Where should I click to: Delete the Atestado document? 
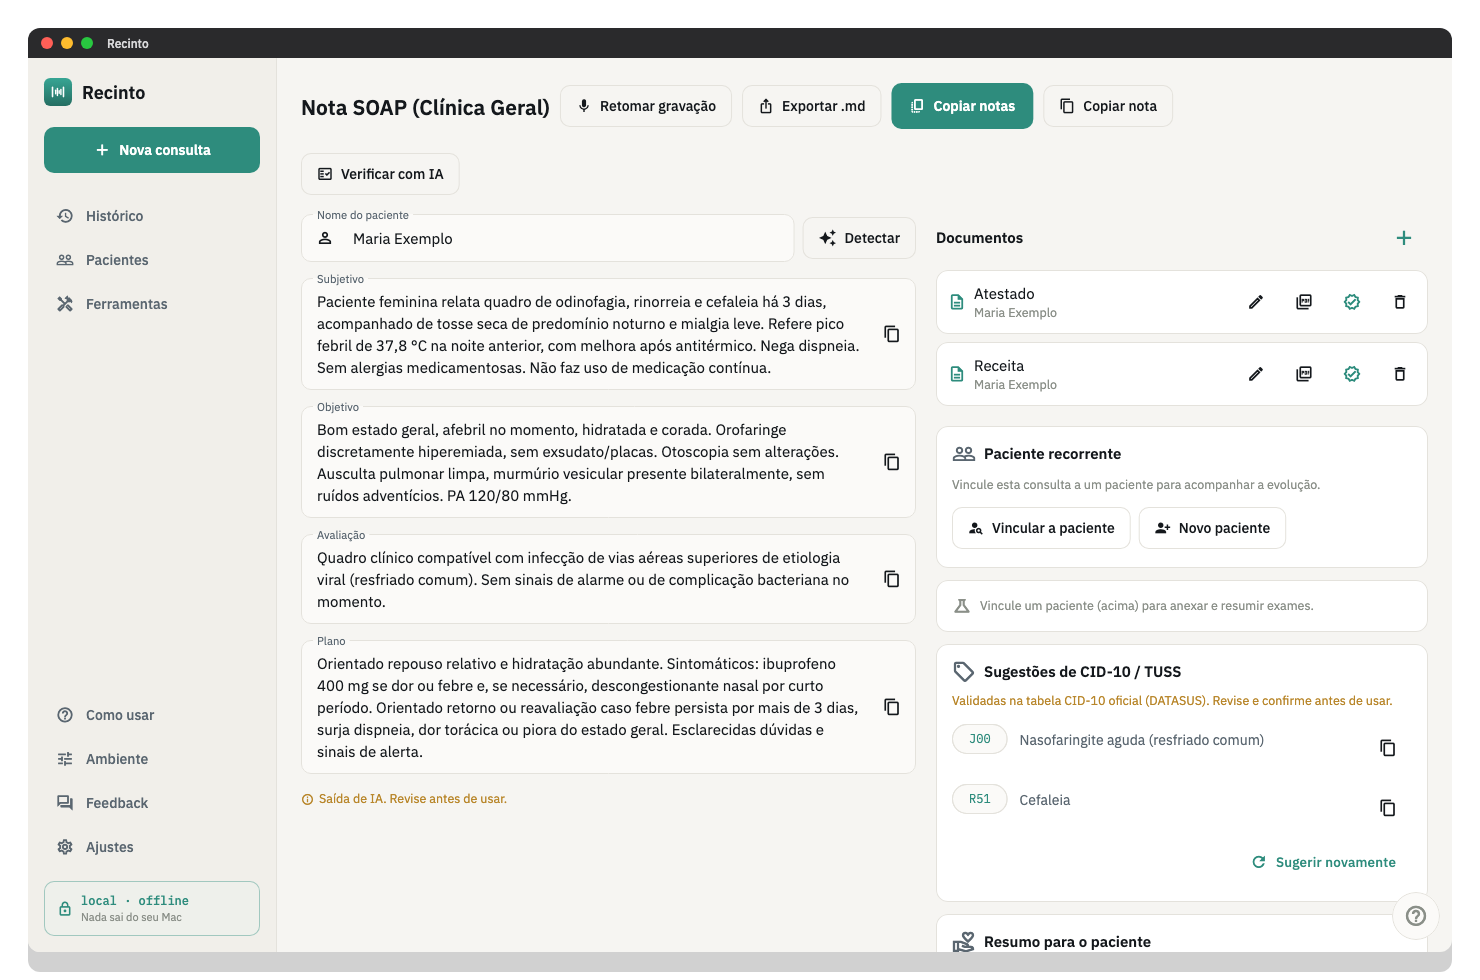coord(1400,302)
